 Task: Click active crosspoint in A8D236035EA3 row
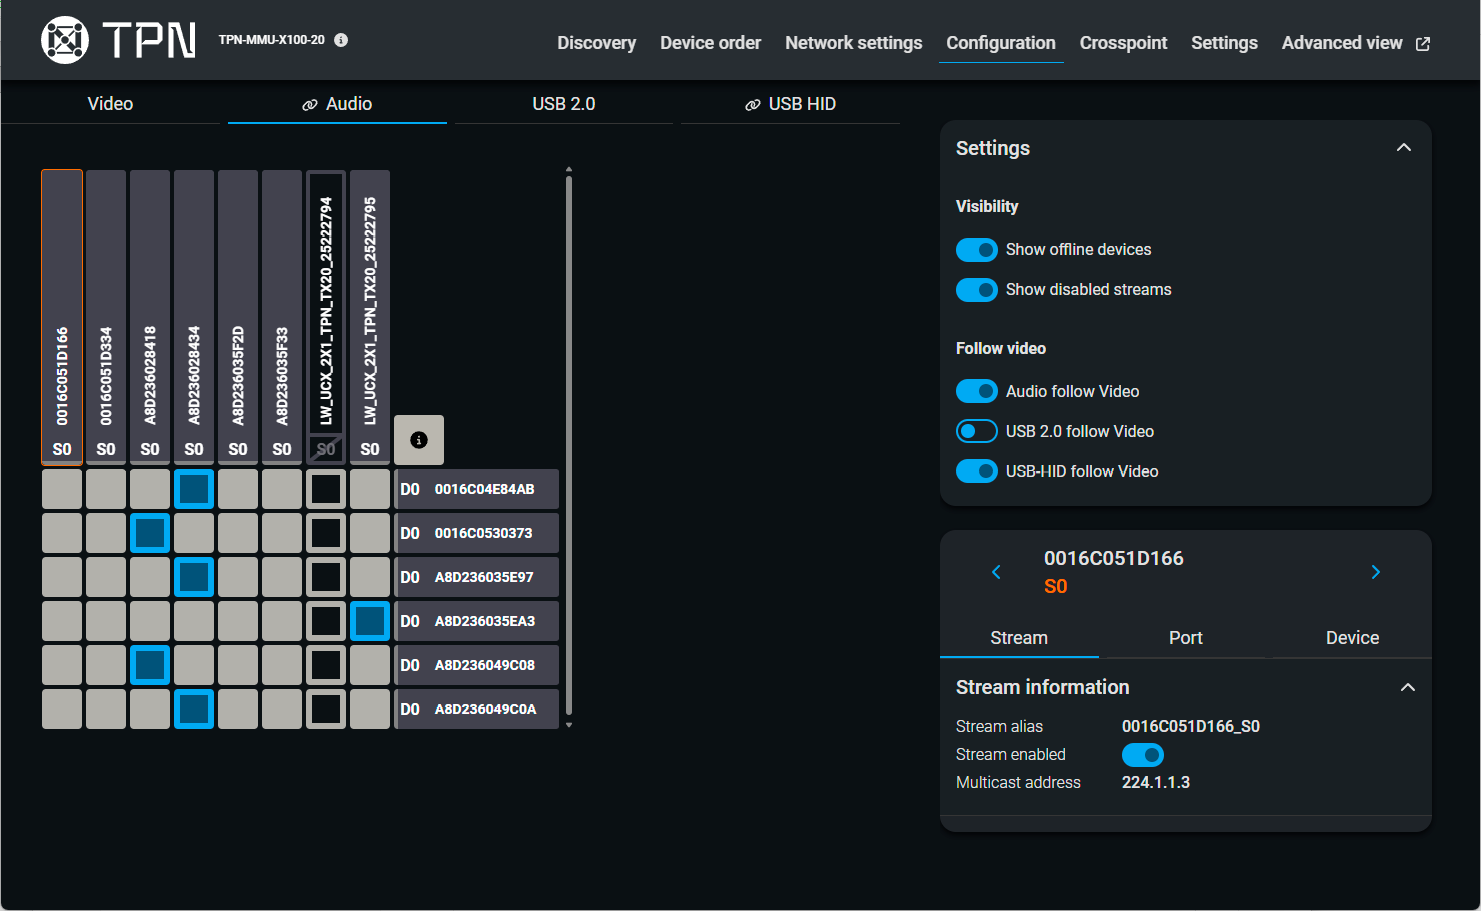(370, 621)
